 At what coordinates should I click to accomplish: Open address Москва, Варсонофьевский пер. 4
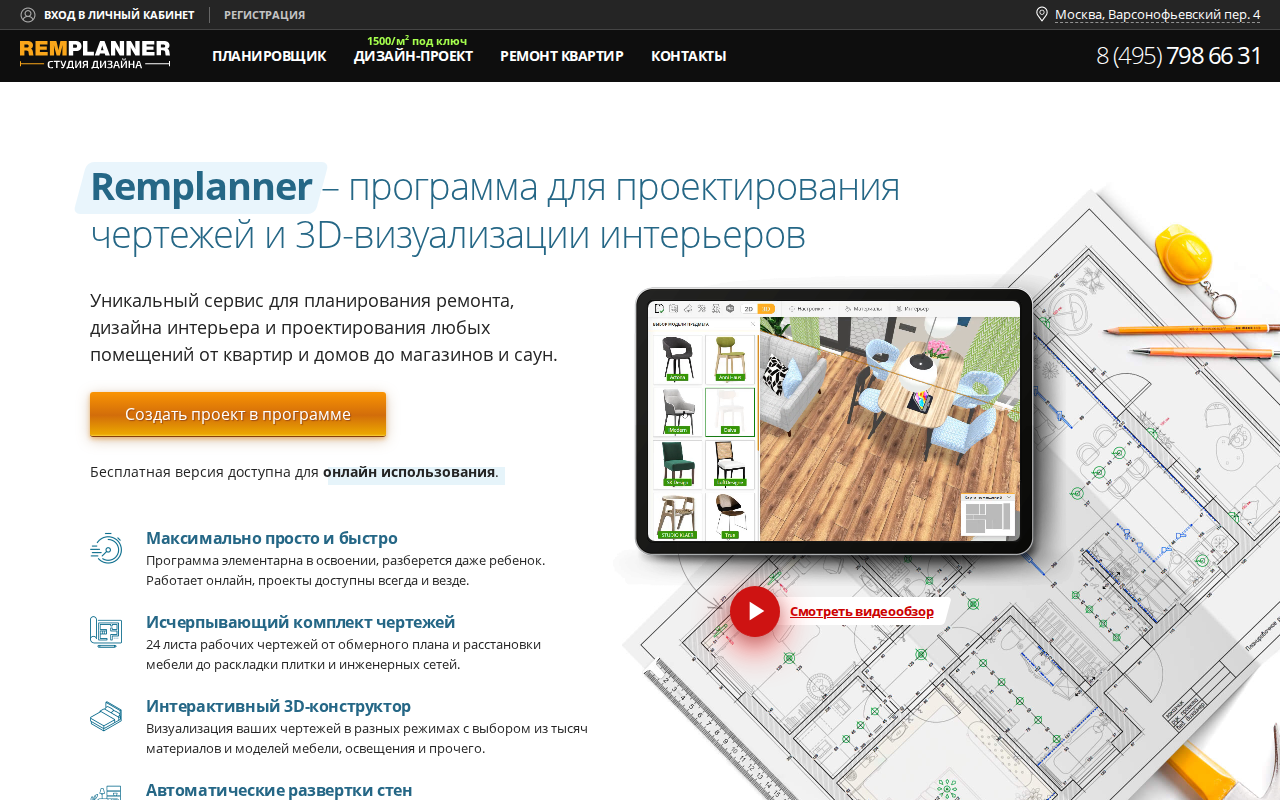tap(1158, 15)
